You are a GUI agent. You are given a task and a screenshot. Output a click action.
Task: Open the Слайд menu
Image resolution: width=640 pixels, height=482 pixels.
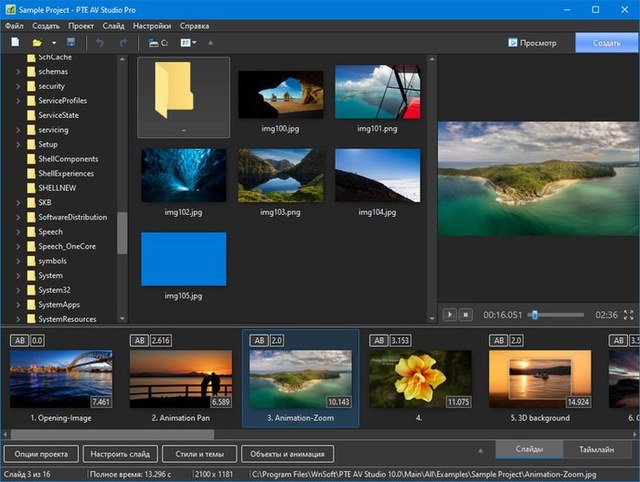(x=113, y=25)
